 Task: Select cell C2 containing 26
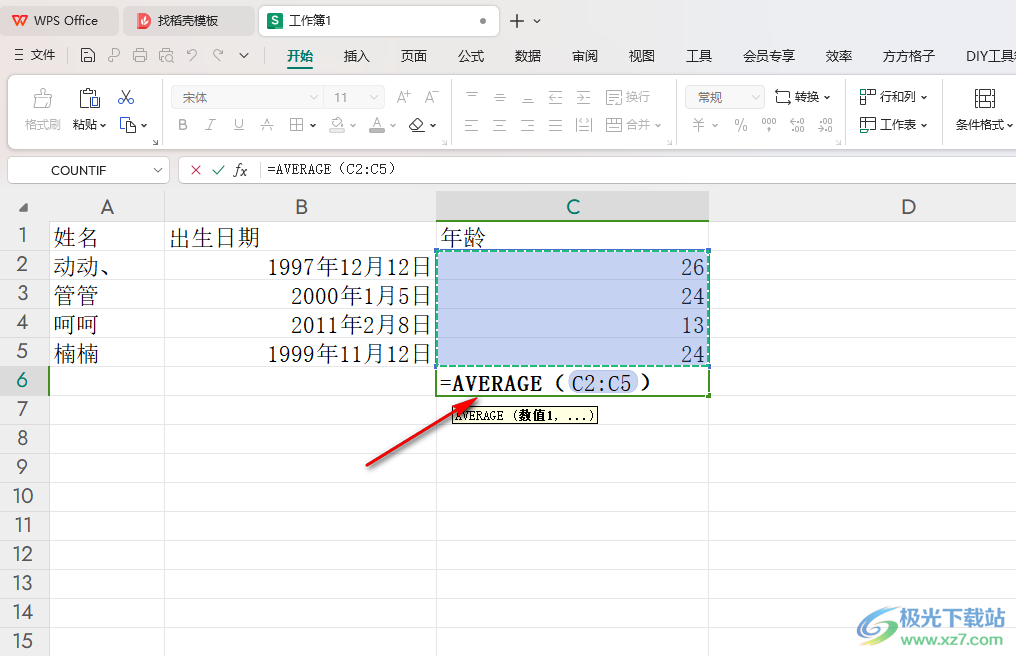point(572,266)
